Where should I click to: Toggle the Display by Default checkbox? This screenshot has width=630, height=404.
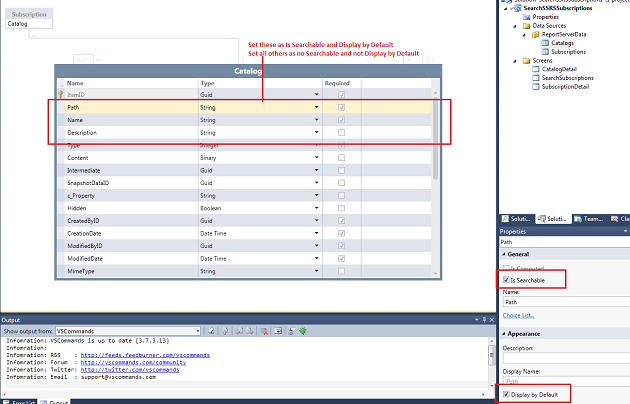[506, 394]
